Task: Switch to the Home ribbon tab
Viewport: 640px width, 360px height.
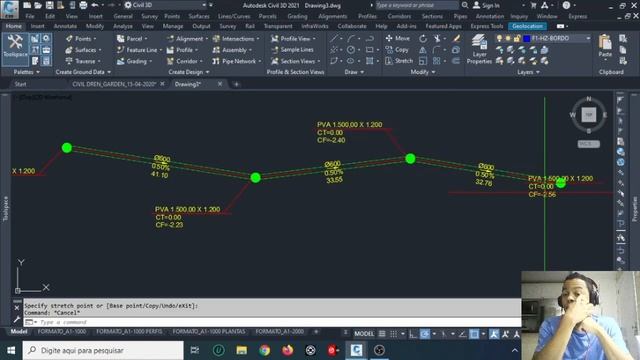Action: [x=14, y=26]
